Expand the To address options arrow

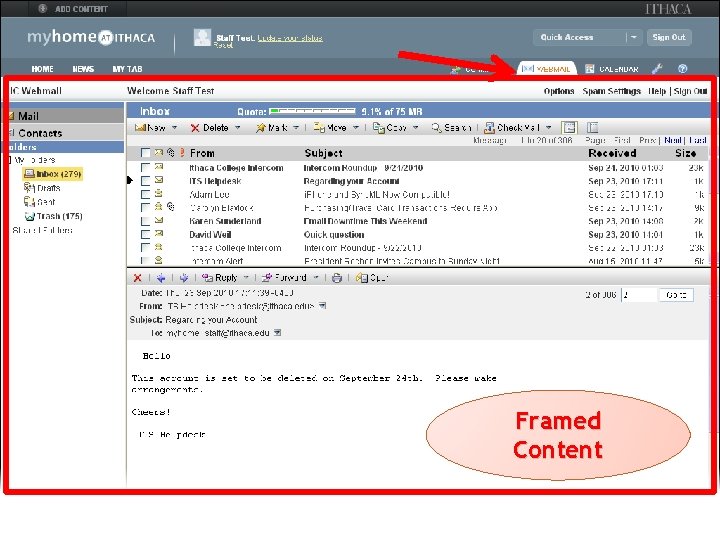pos(277,333)
